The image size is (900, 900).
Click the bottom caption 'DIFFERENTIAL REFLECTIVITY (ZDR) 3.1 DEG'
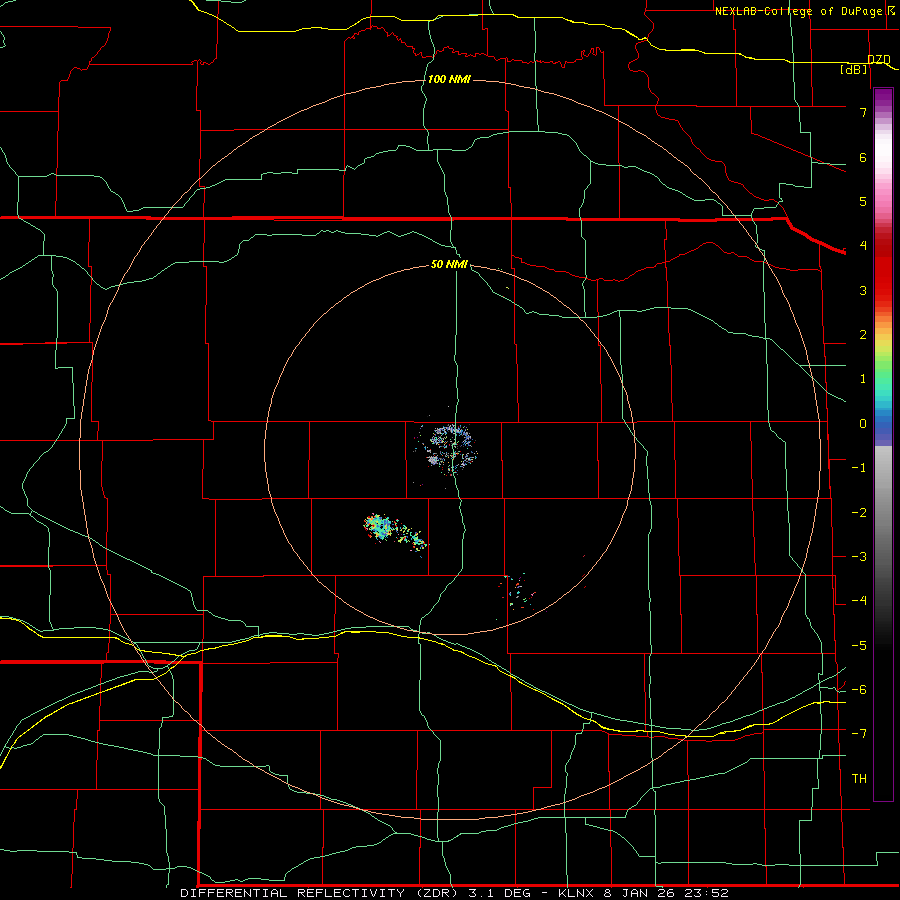[x=355, y=893]
